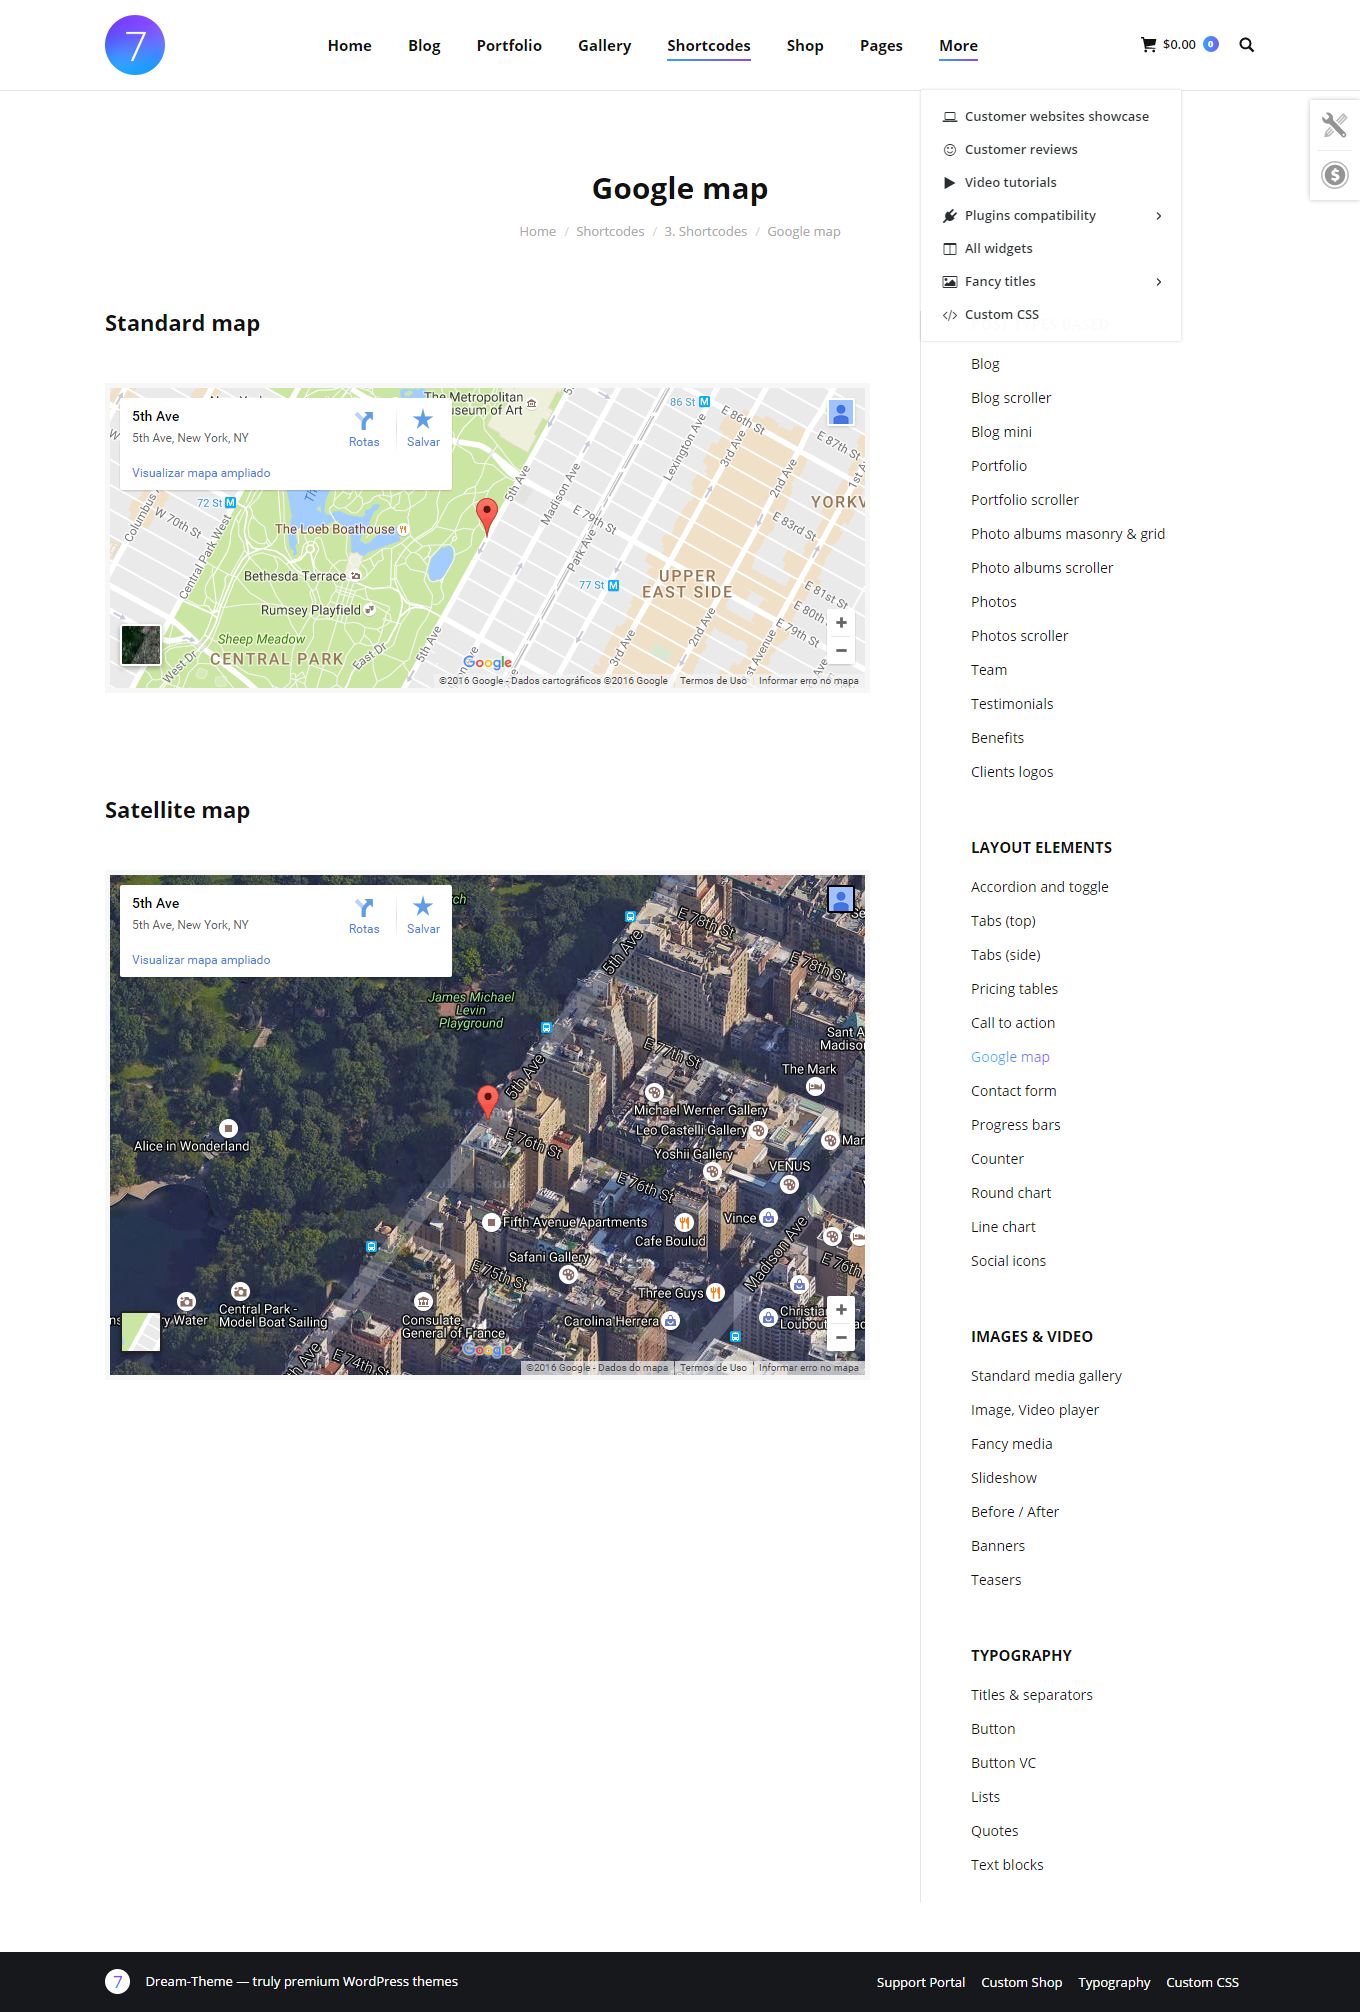Expand Fancy titles submenu arrow

click(1159, 282)
